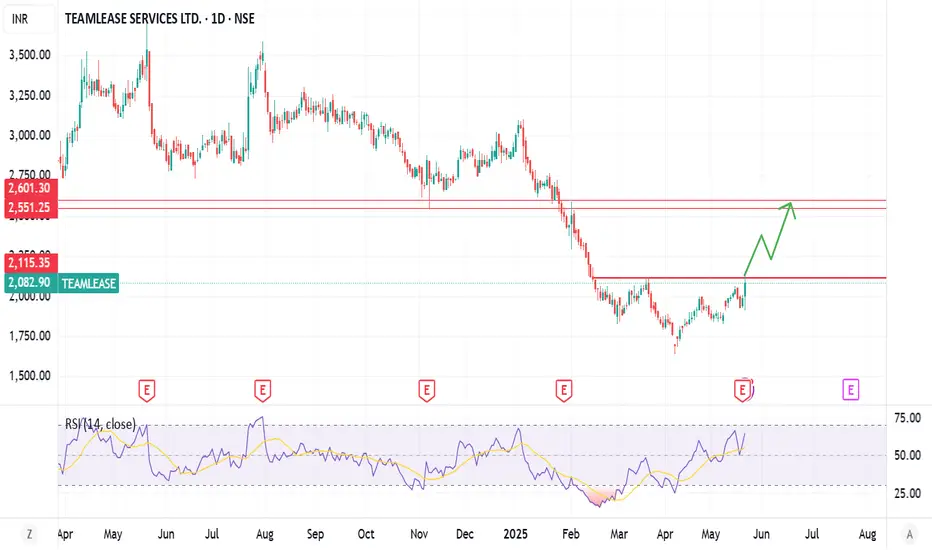The width and height of the screenshot is (932, 550).
Task: Click the 1,750.00 price axis label
Action: coord(30,336)
